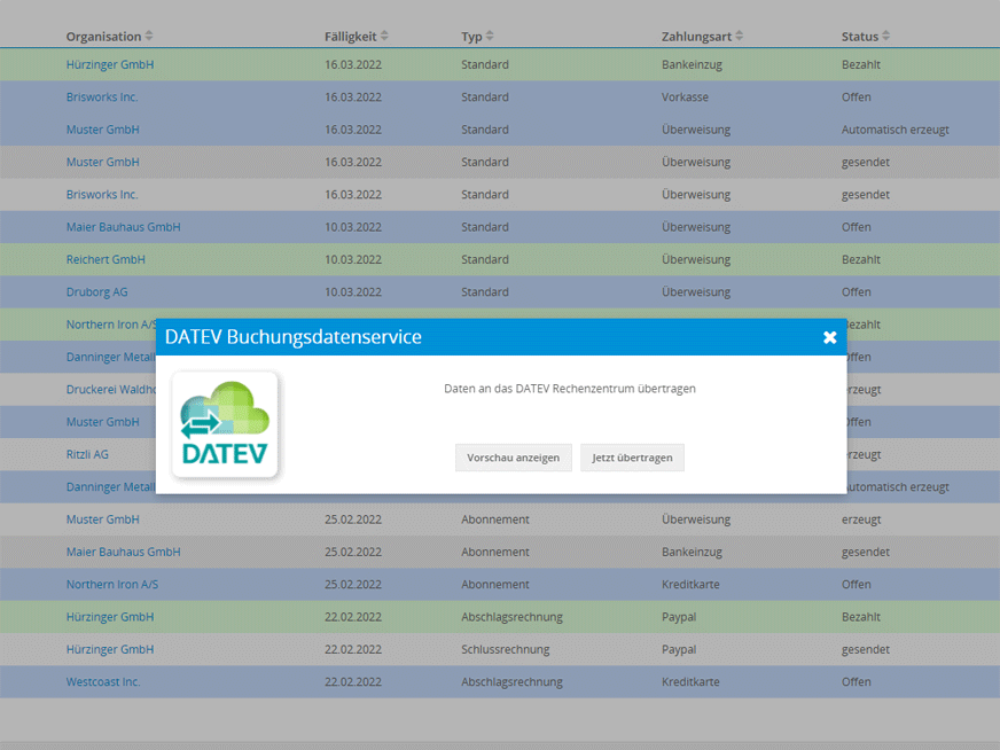Sort by Fälligkeit column arrows
This screenshot has width=1000, height=750.
(384, 37)
